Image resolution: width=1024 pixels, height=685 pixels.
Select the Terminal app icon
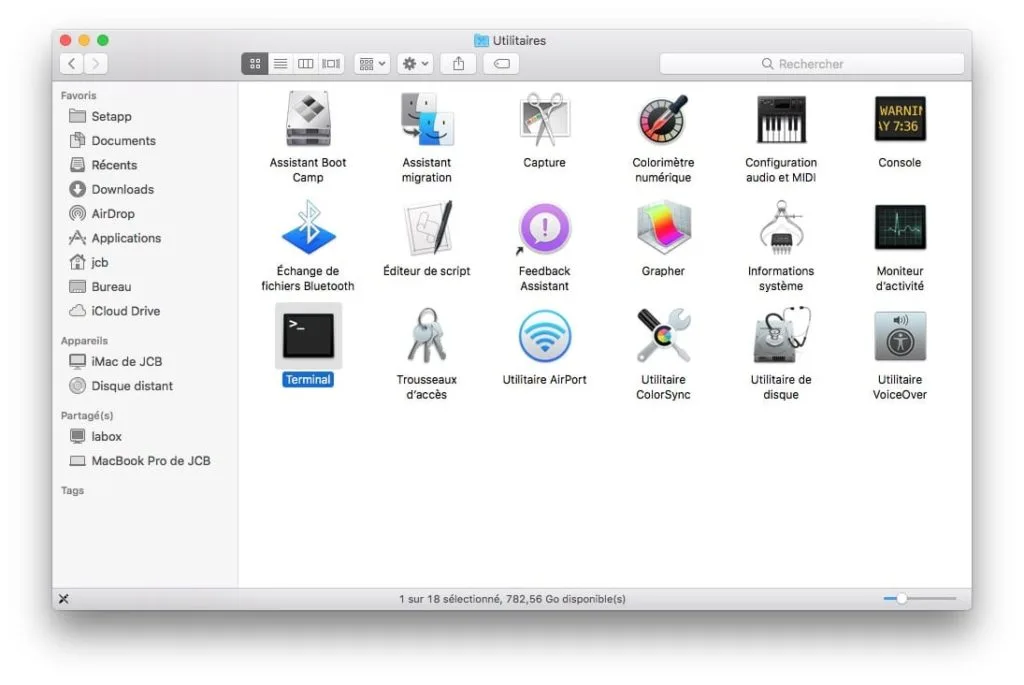point(308,336)
